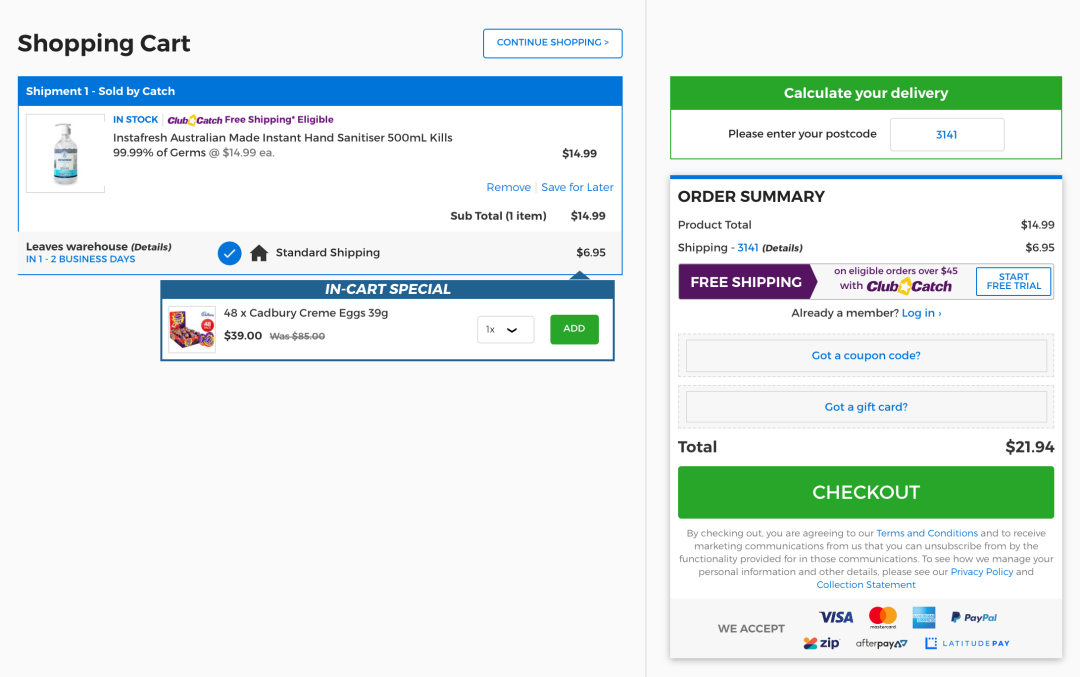The width and height of the screenshot is (1080, 677).
Task: Click the Mastercard logo
Action: click(x=882, y=617)
